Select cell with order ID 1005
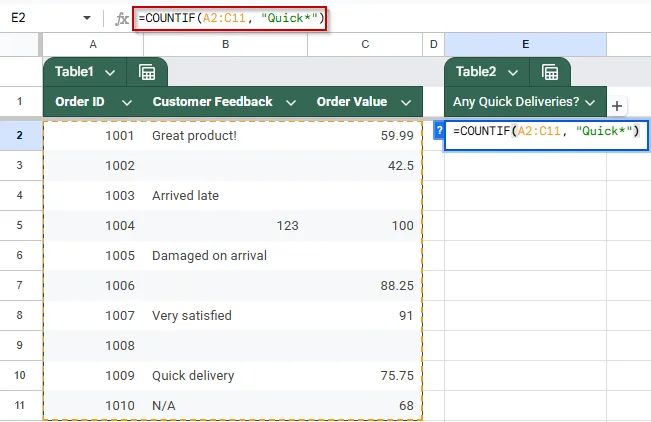 pyautogui.click(x=93, y=255)
